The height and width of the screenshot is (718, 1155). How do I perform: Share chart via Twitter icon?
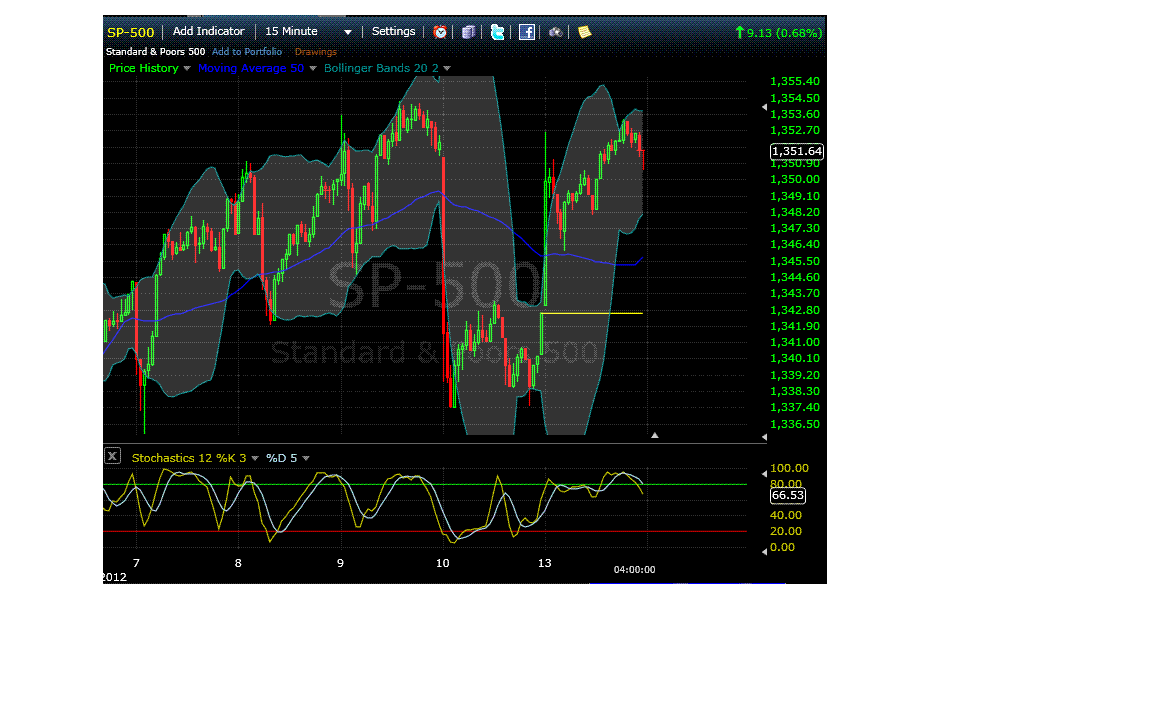click(497, 32)
